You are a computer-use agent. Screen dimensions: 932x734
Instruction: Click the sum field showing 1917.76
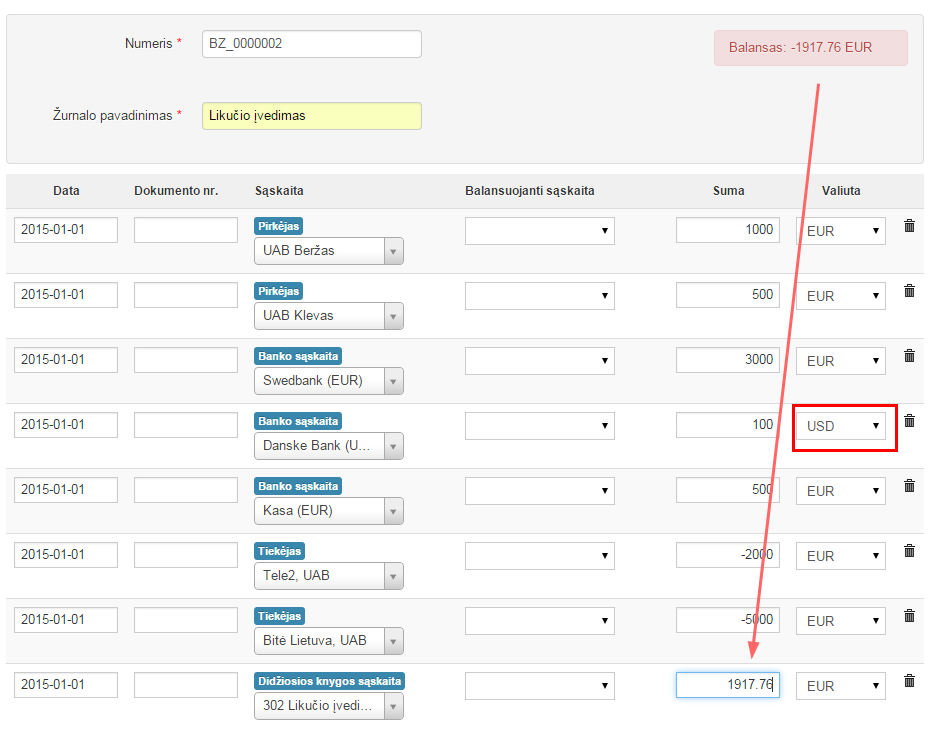[727, 685]
